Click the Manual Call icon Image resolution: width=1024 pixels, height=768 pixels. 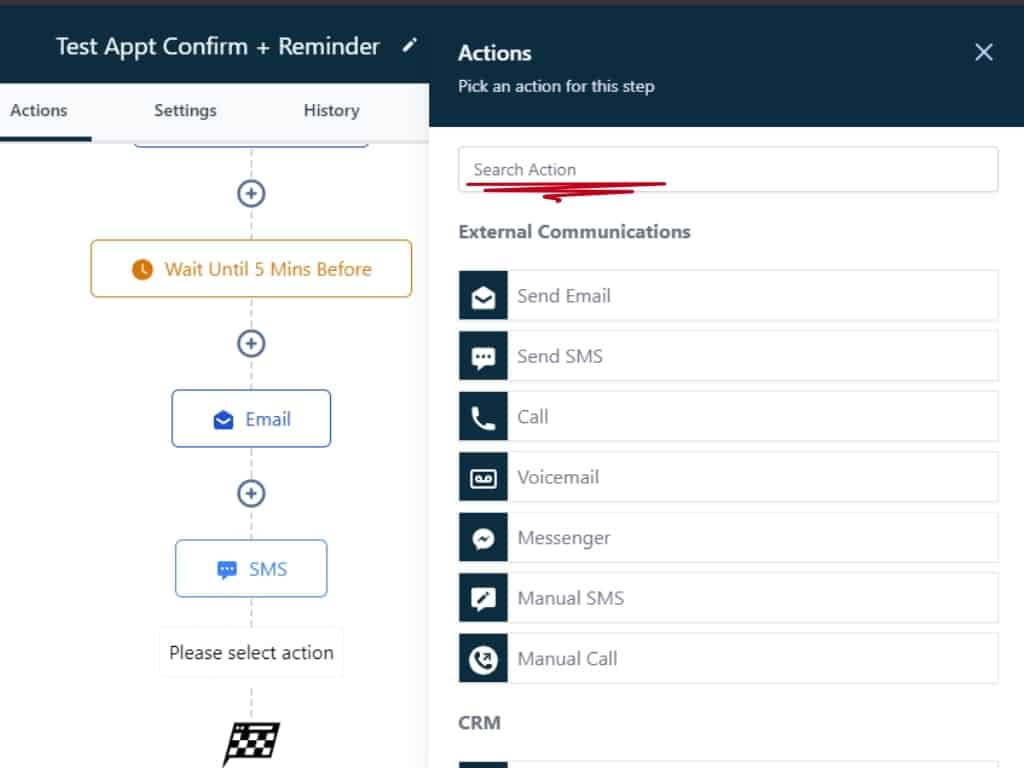pos(483,659)
